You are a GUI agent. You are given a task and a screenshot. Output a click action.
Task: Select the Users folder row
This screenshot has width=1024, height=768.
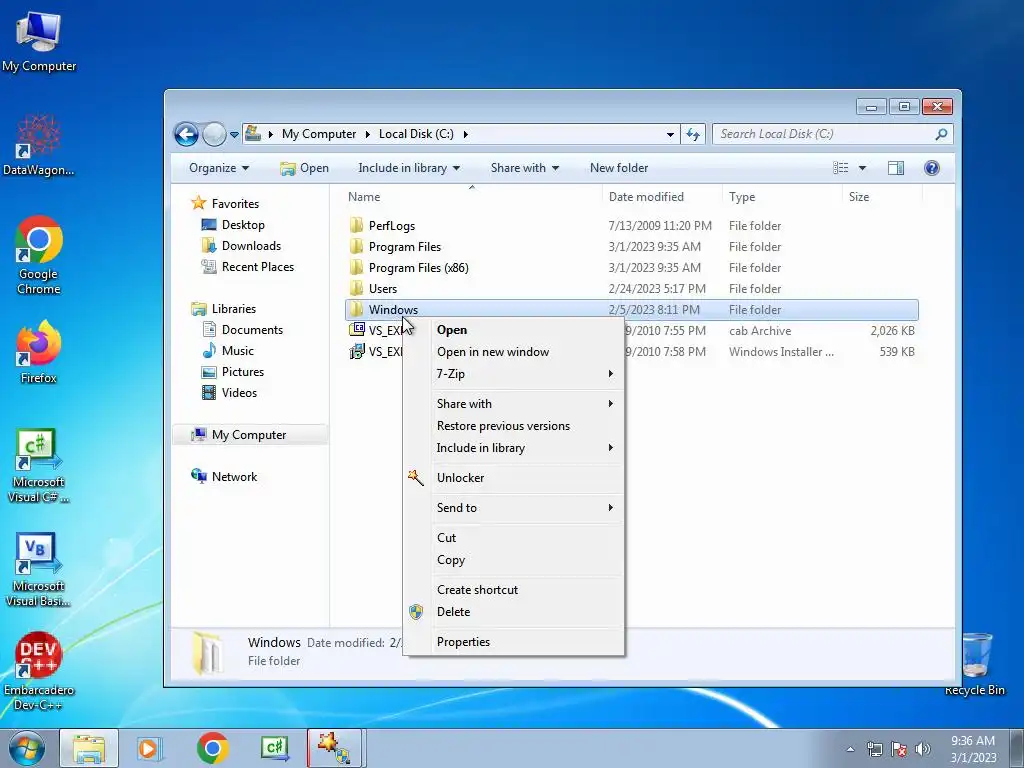pyautogui.click(x=632, y=289)
